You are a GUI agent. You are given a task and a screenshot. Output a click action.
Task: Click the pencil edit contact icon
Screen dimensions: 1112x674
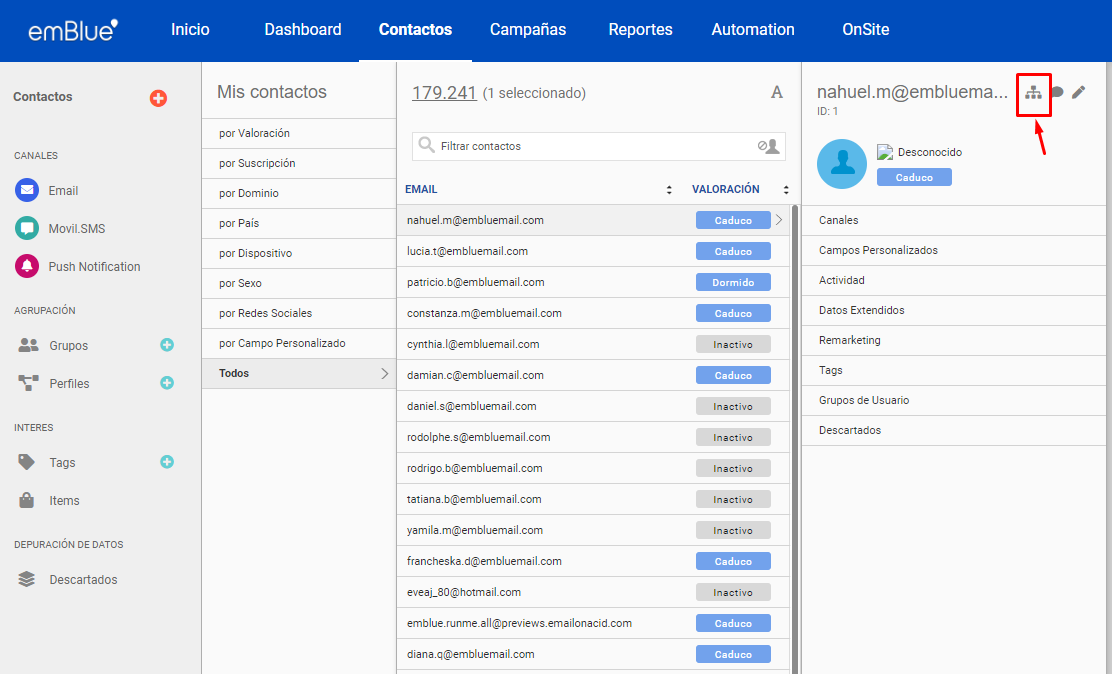(x=1078, y=92)
